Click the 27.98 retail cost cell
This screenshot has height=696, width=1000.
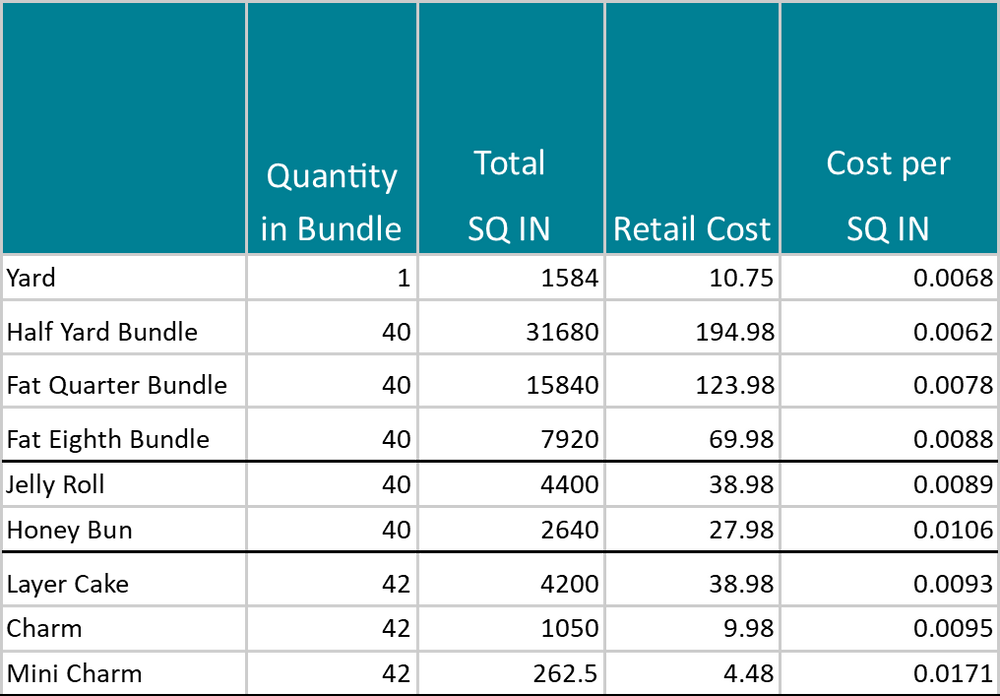point(691,530)
